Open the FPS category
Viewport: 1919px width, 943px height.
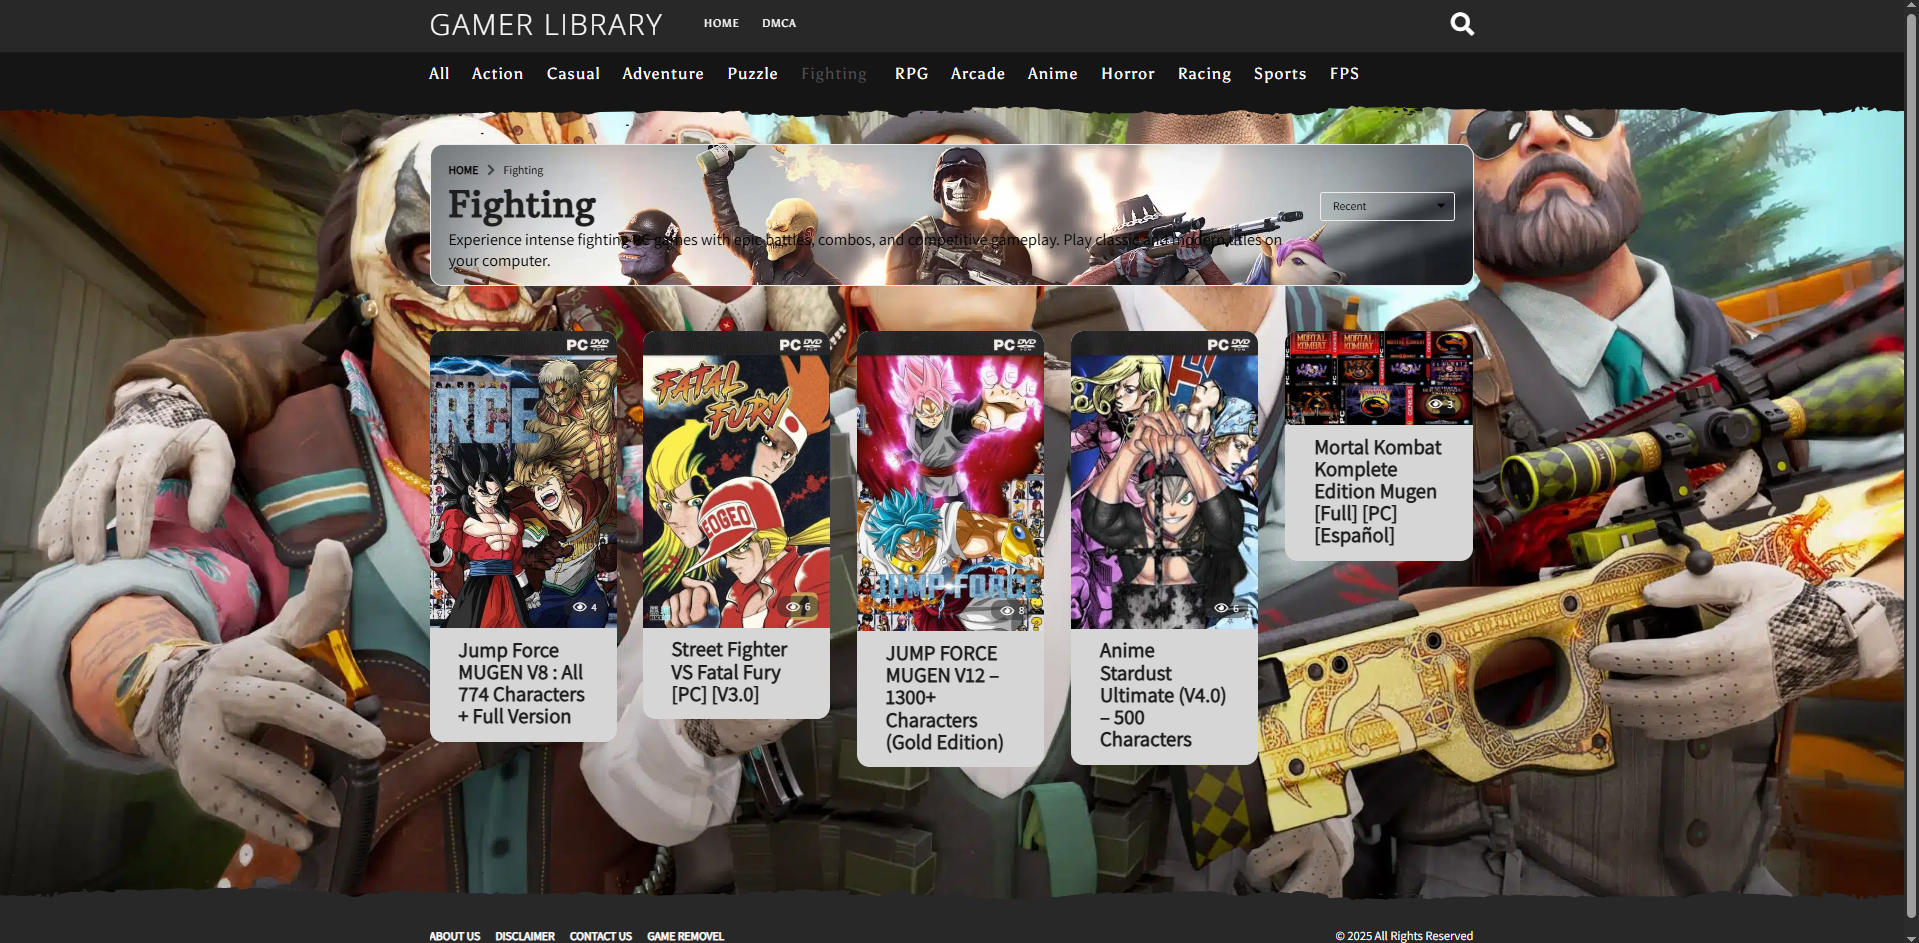(x=1344, y=74)
